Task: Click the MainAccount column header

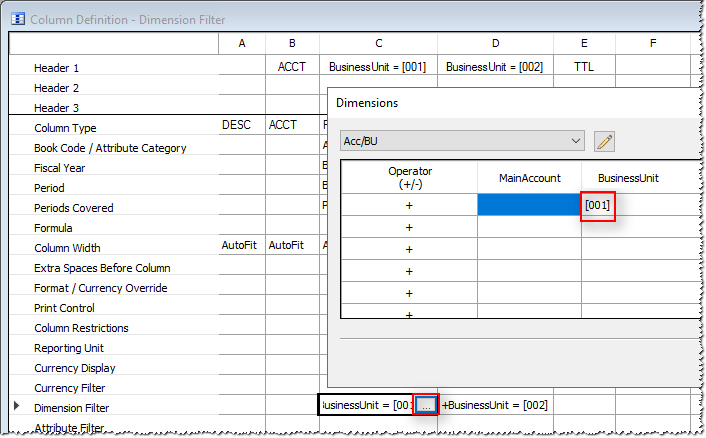Action: click(529, 177)
